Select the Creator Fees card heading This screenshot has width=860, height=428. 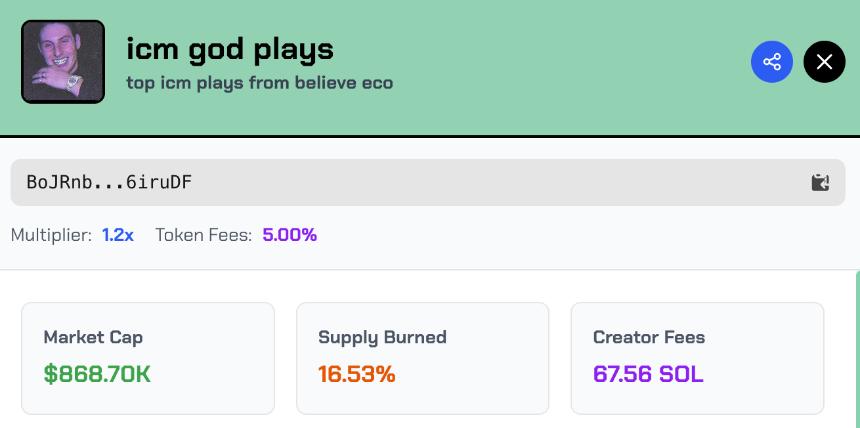click(x=649, y=337)
